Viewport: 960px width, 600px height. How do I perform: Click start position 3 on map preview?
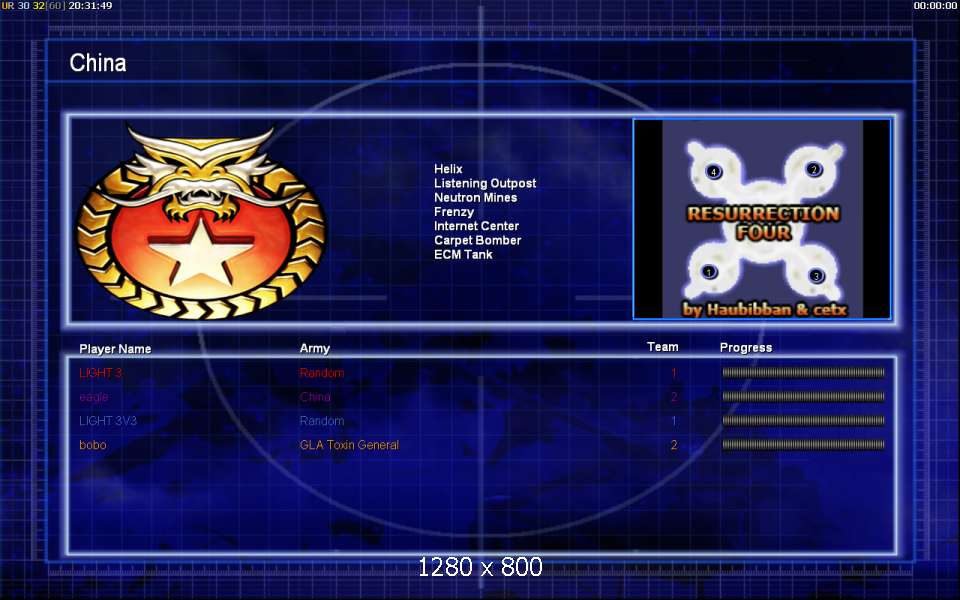coord(816,276)
